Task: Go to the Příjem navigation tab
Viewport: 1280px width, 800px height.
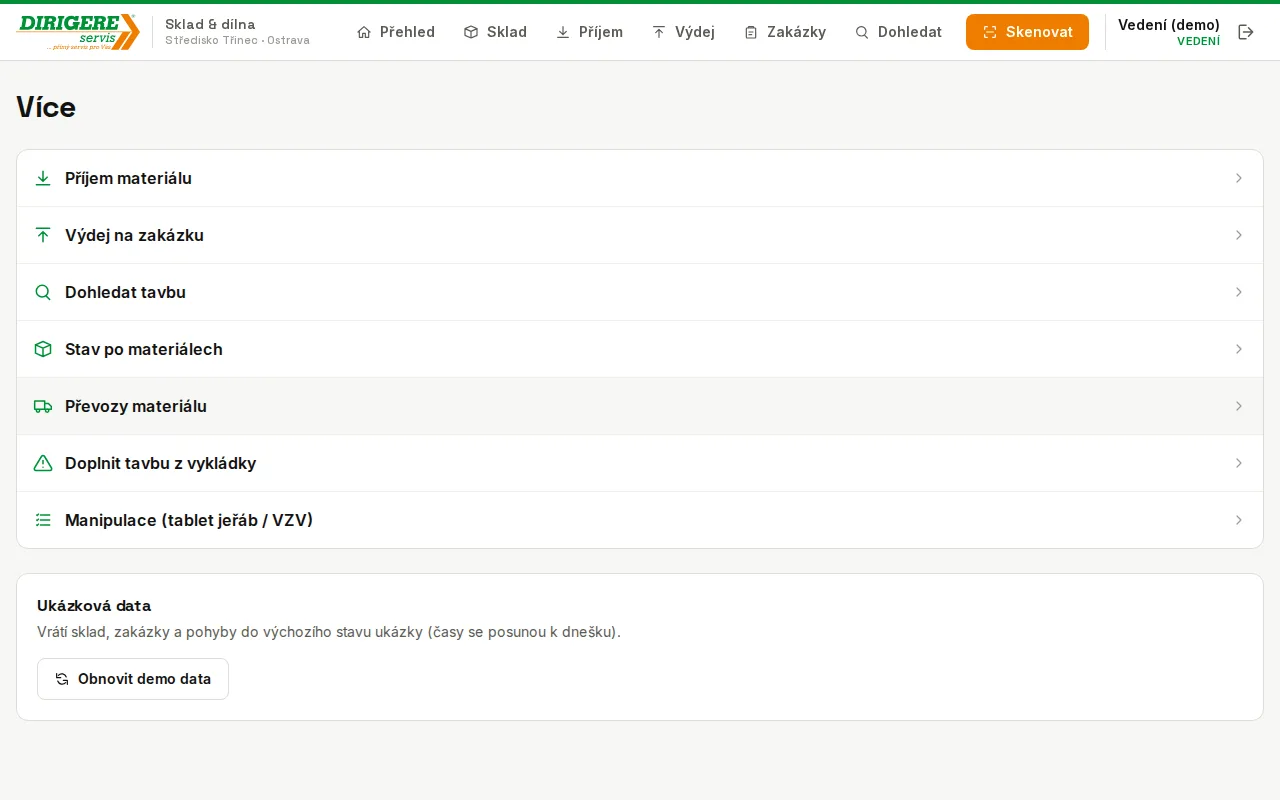Action: click(589, 32)
